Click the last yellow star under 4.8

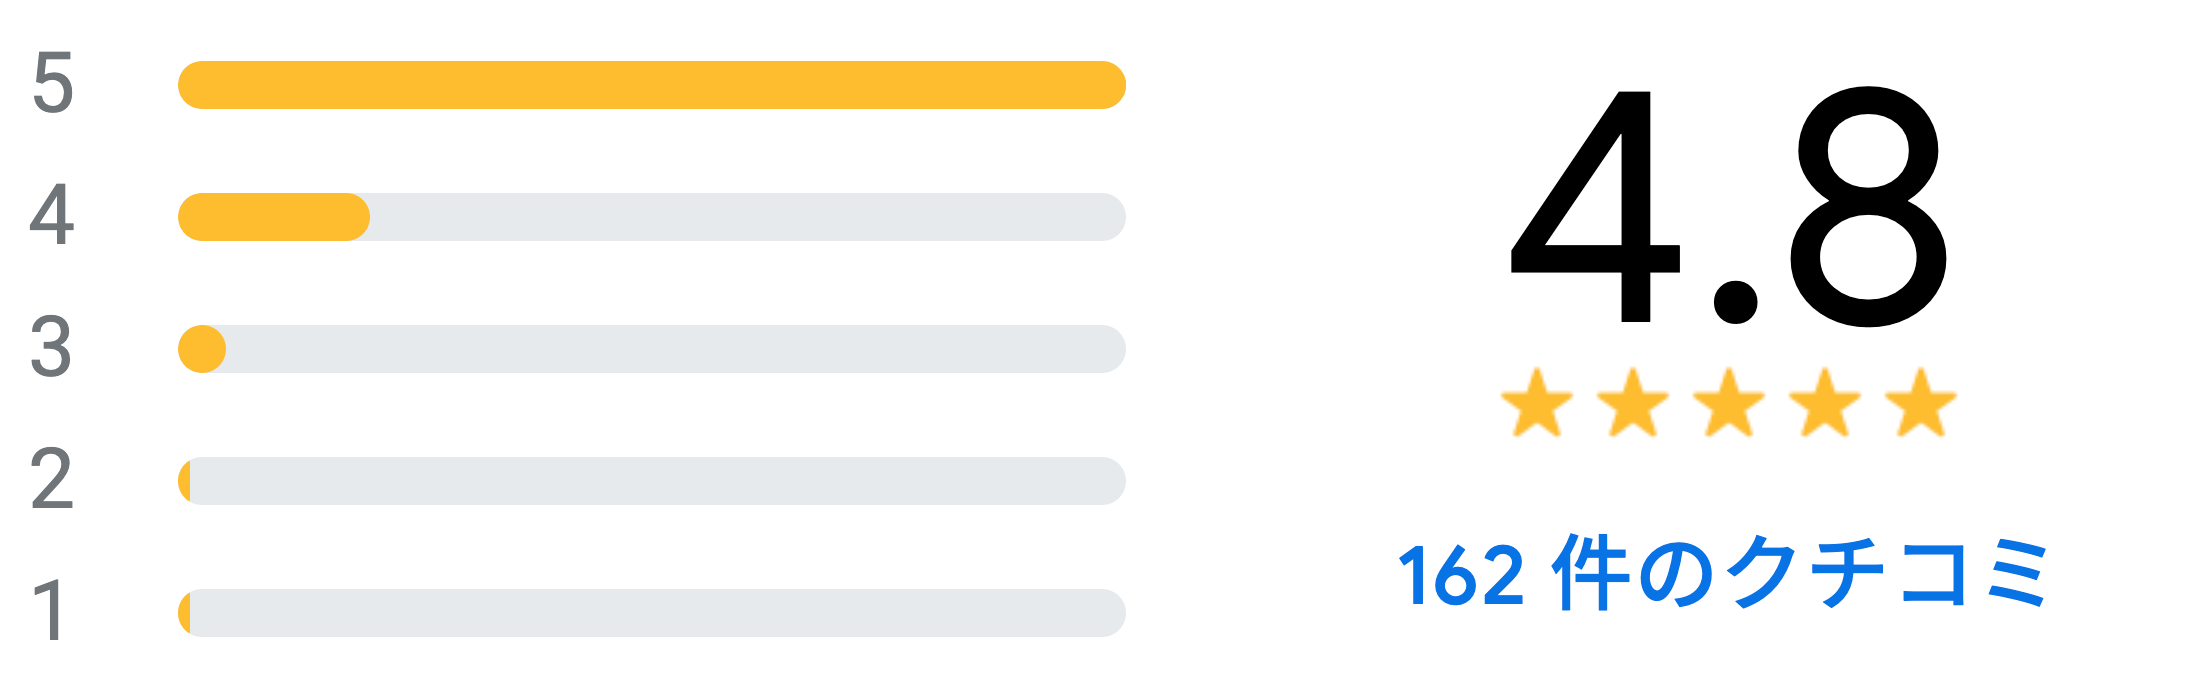(1921, 403)
